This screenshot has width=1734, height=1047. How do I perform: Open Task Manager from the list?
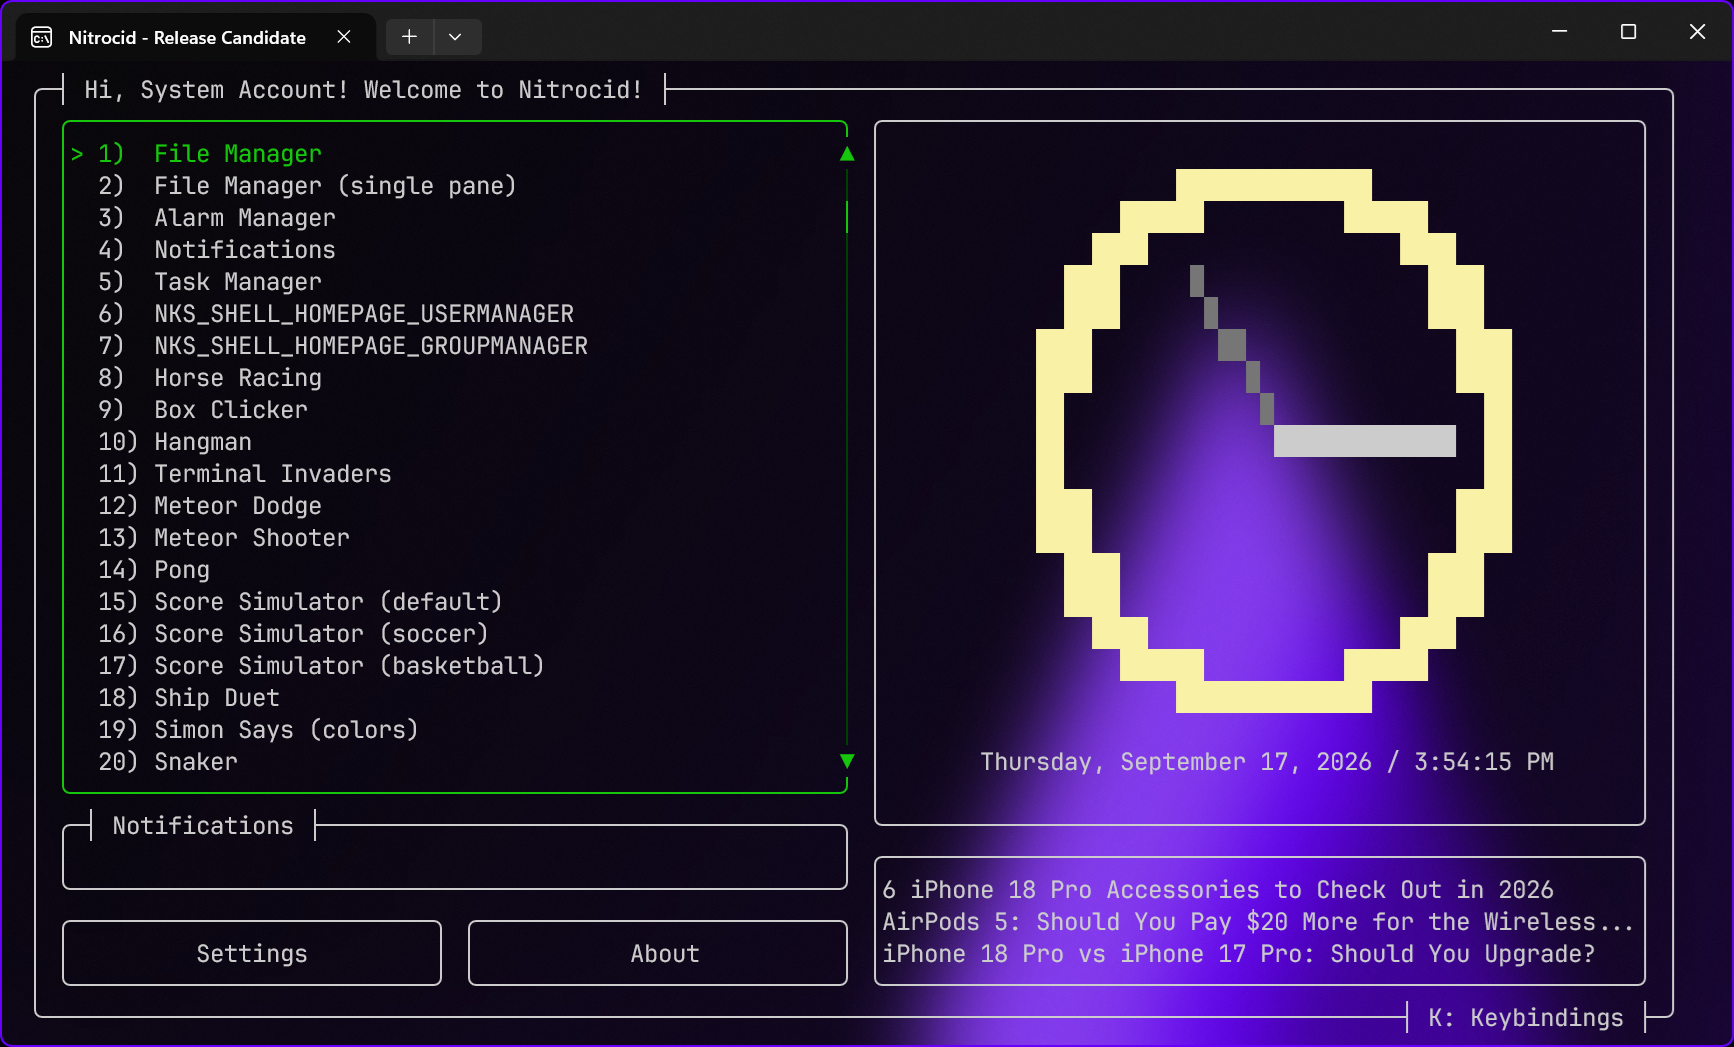click(238, 282)
